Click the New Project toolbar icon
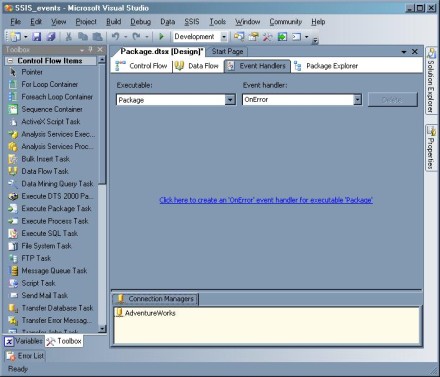 [15, 36]
